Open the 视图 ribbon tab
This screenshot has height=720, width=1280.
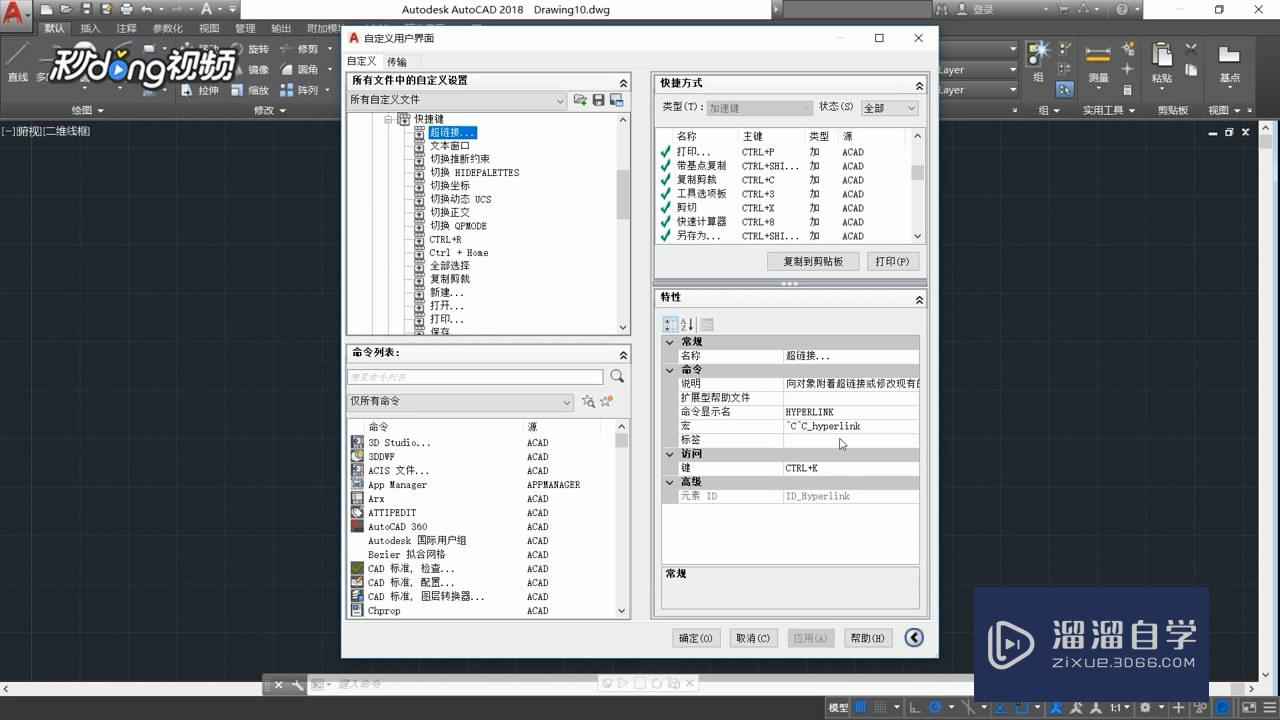(x=209, y=29)
